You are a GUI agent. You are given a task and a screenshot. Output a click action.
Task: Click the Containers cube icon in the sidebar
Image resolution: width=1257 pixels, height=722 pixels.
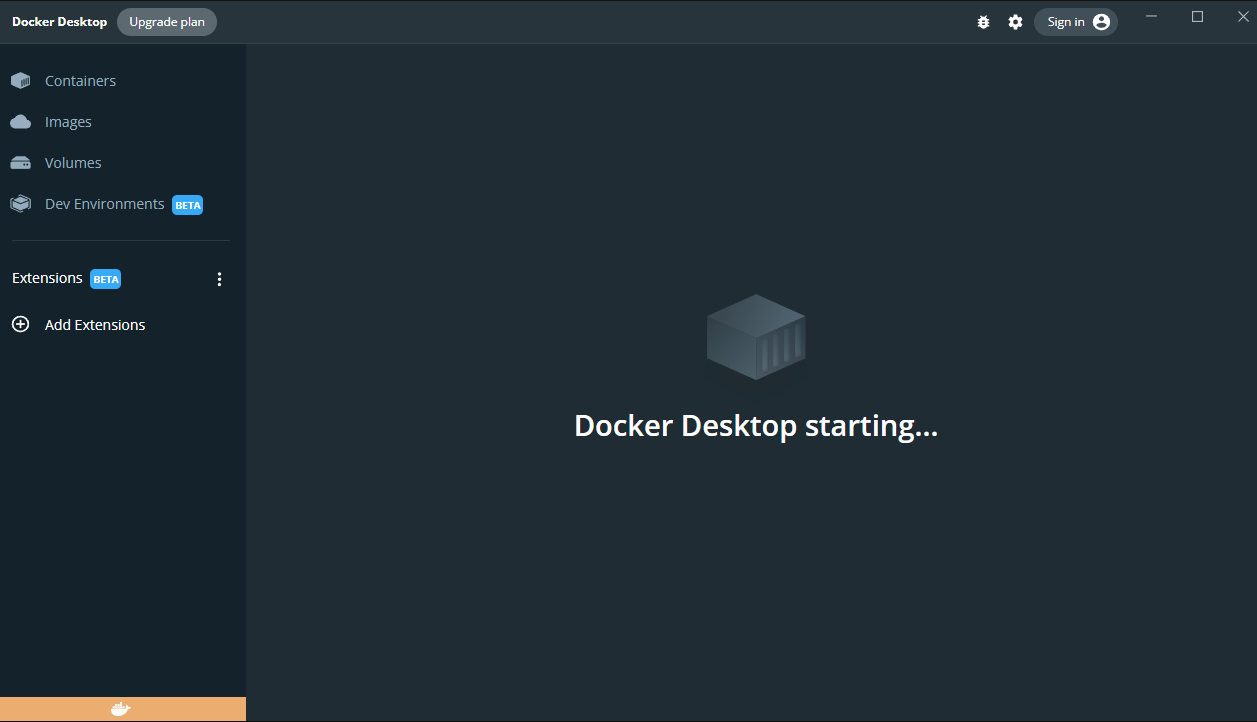[20, 81]
